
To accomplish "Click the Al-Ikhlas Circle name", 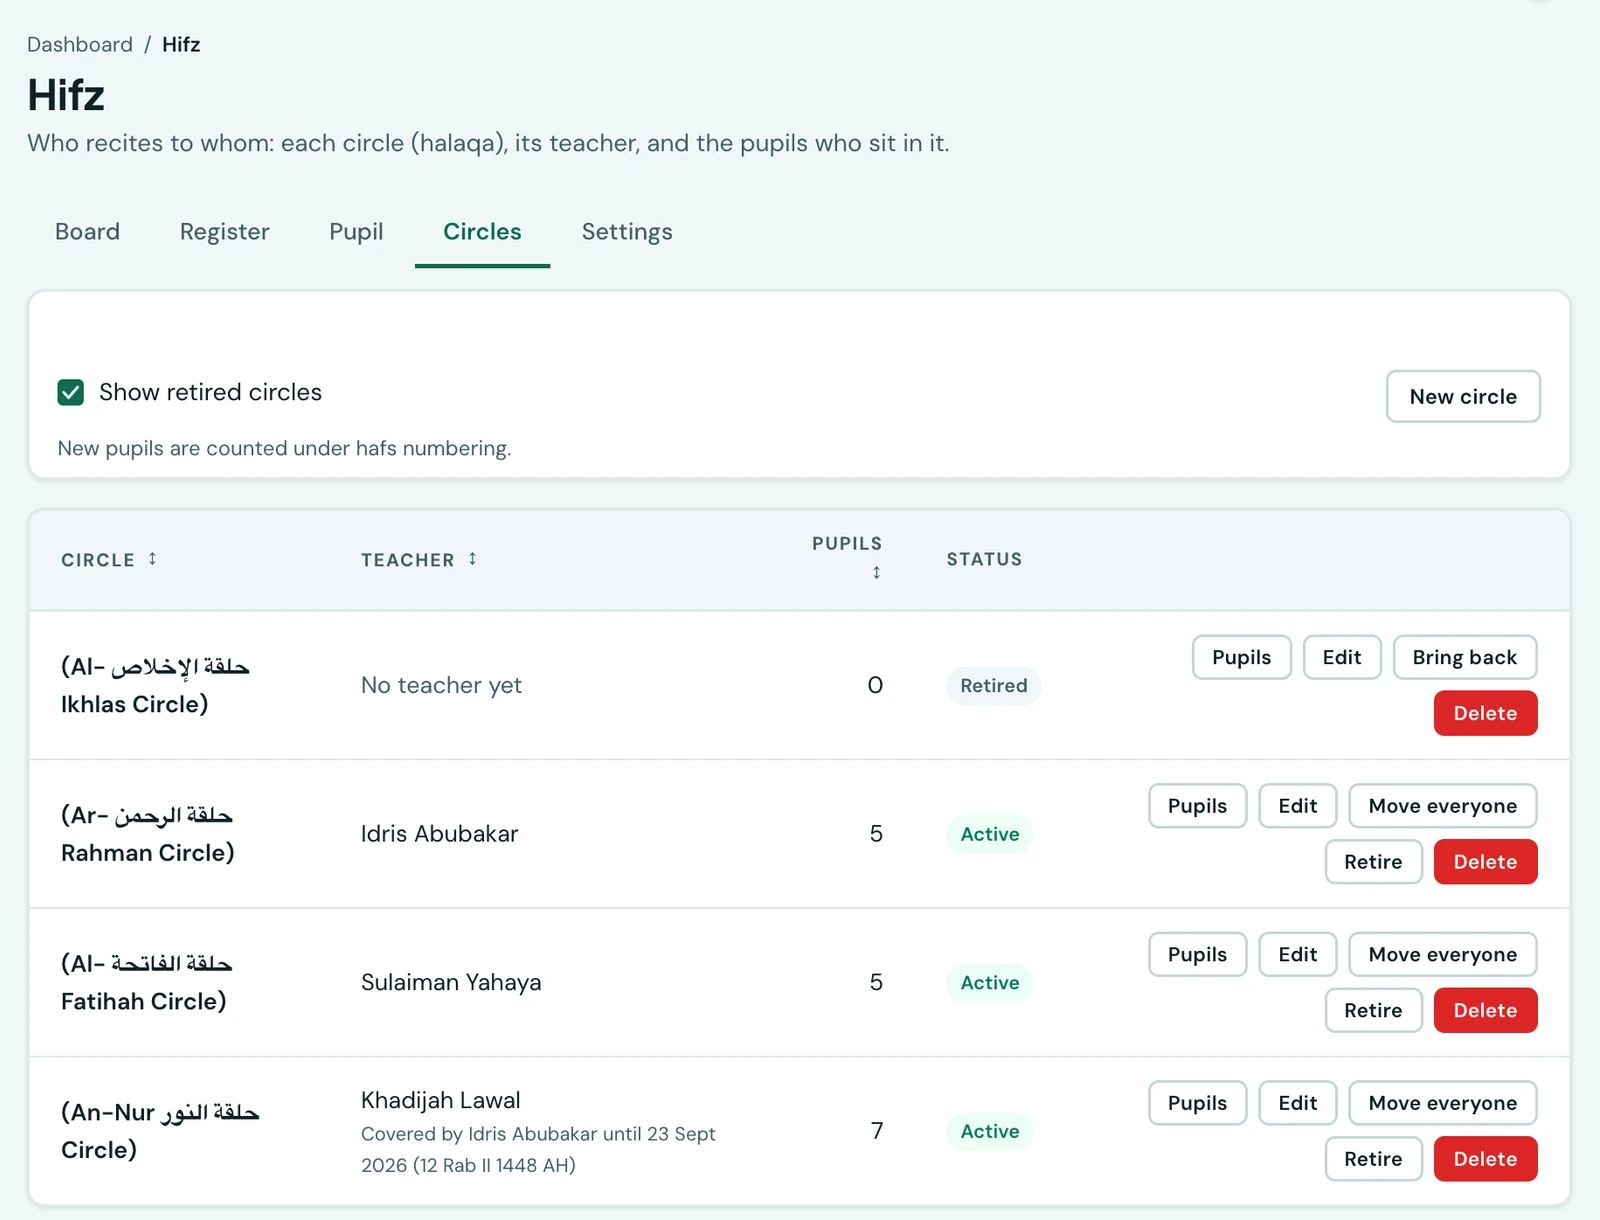I will pos(155,686).
